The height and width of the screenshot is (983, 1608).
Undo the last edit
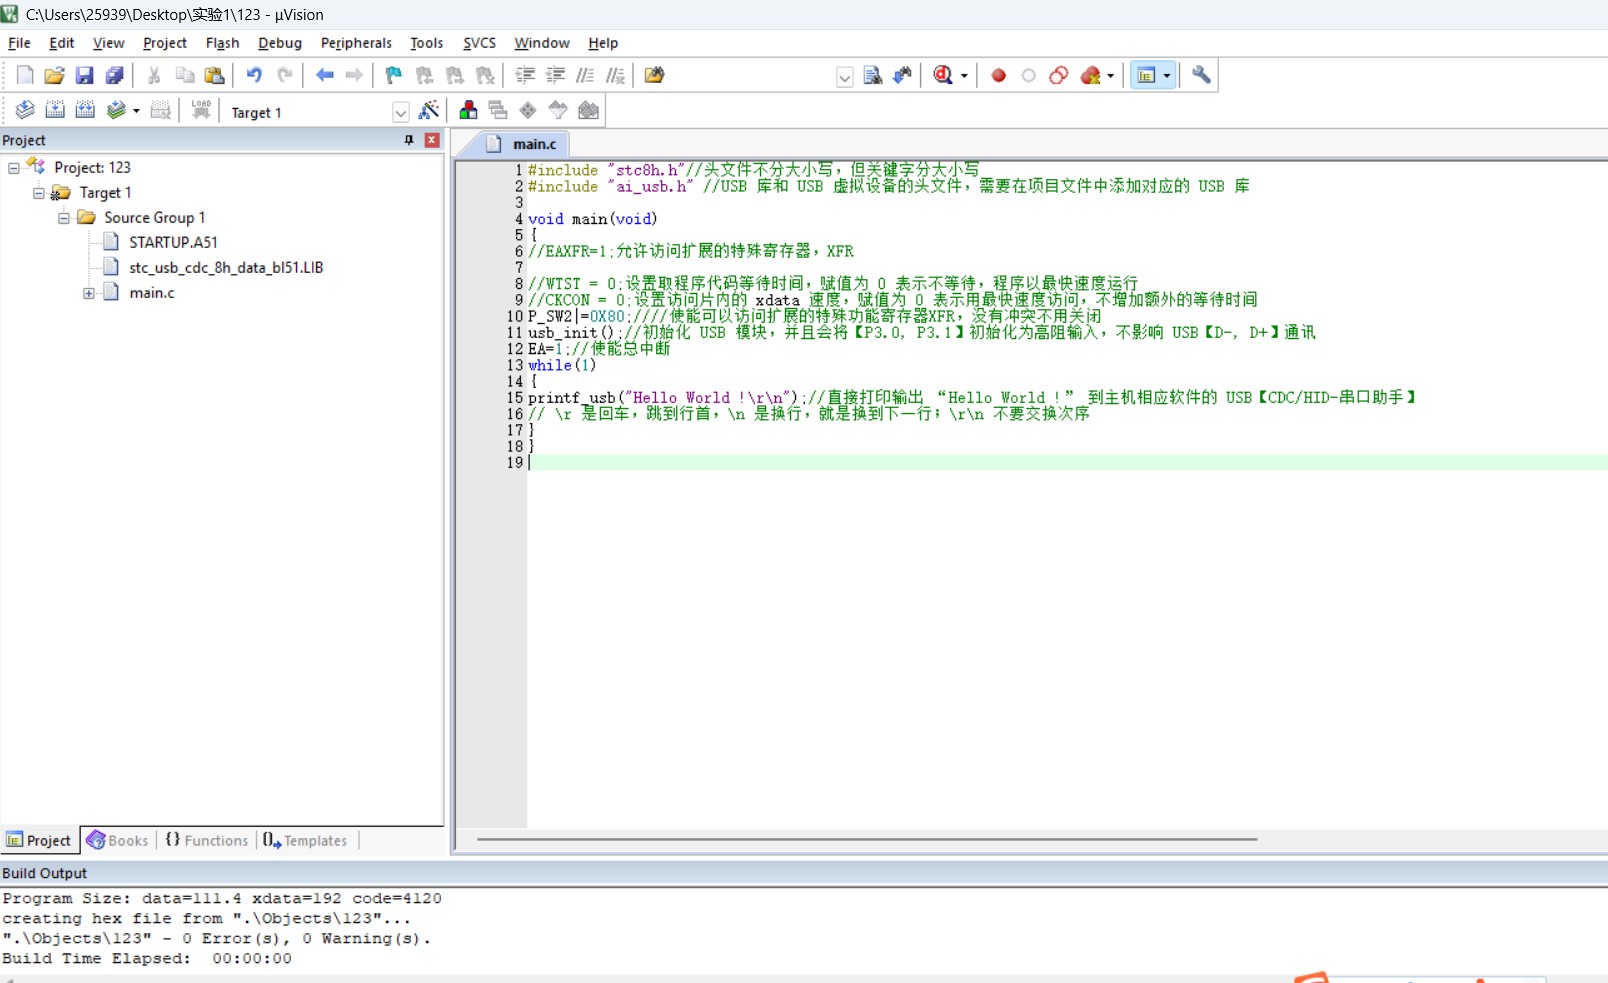click(x=254, y=75)
